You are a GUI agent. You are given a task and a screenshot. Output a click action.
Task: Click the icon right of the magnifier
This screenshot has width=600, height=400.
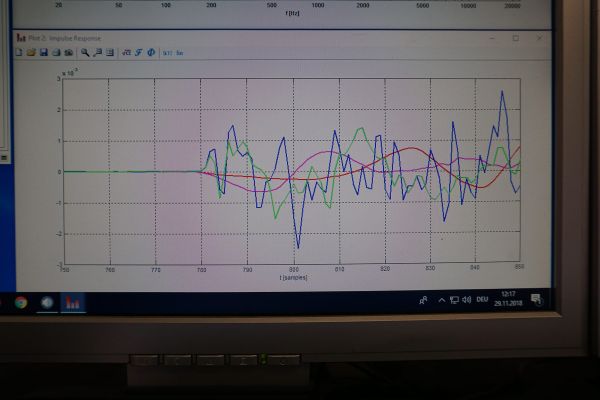[x=97, y=52]
